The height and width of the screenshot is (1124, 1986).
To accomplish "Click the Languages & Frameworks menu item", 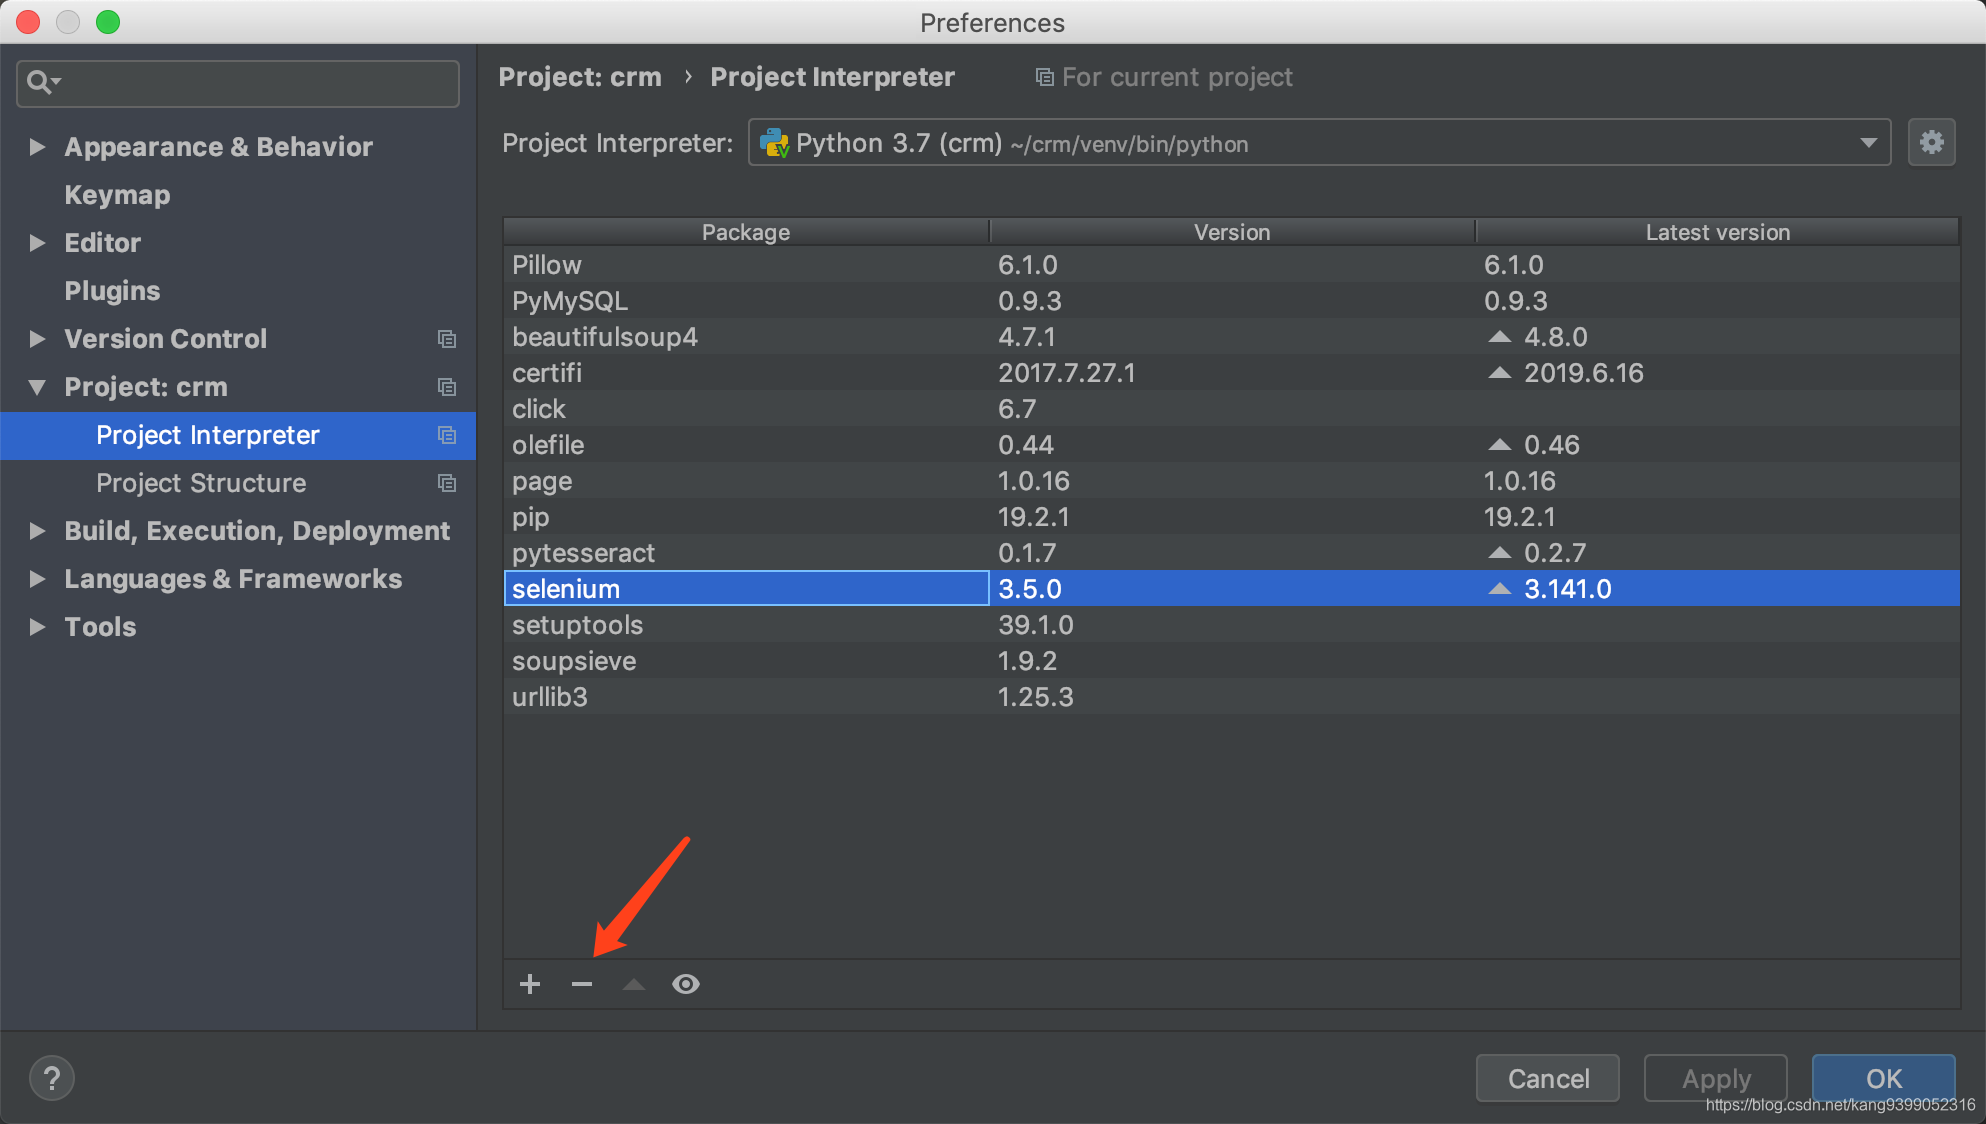I will (x=232, y=578).
